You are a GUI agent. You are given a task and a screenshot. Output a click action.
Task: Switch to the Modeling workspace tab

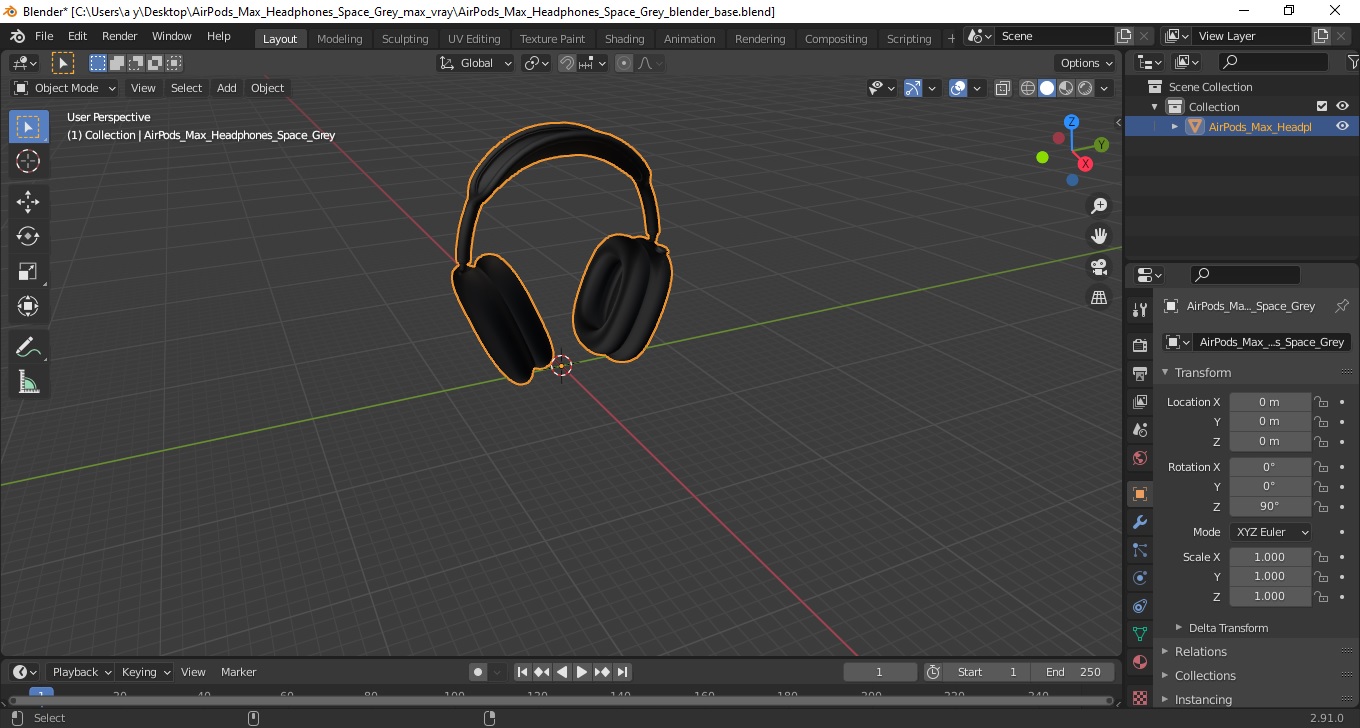(x=339, y=39)
